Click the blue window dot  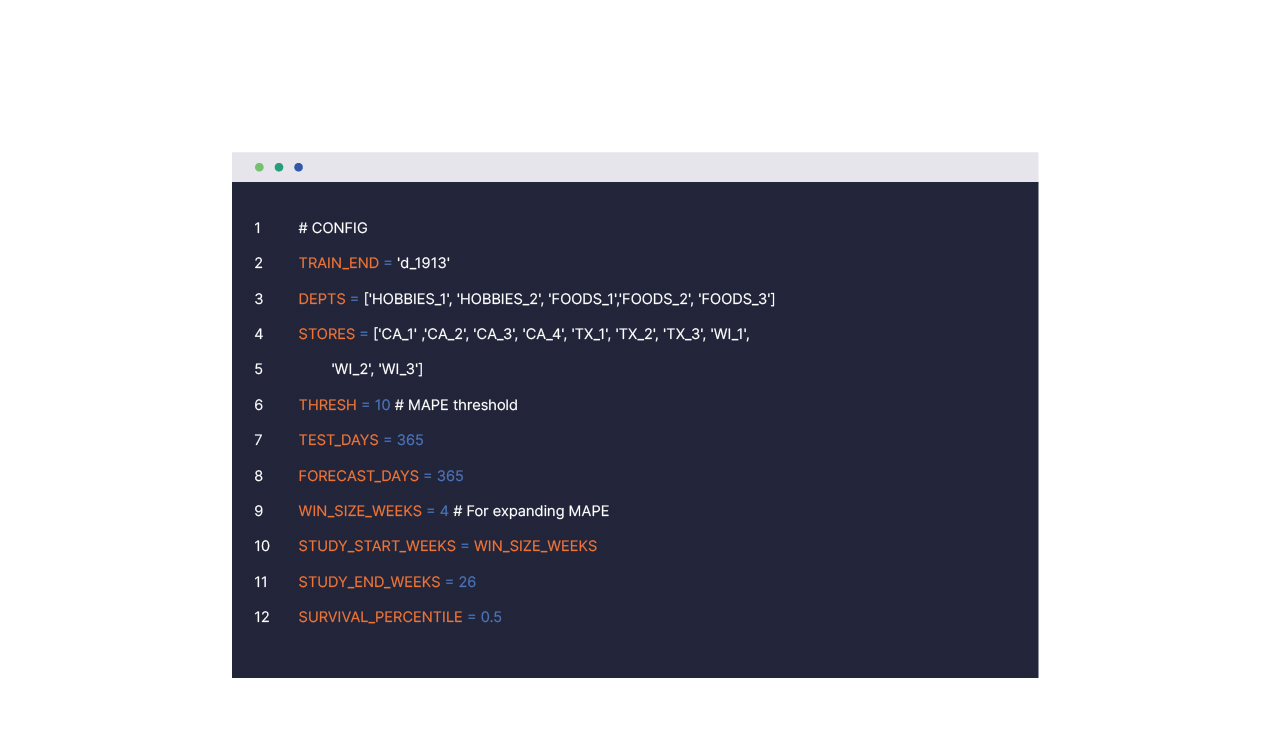coord(298,167)
